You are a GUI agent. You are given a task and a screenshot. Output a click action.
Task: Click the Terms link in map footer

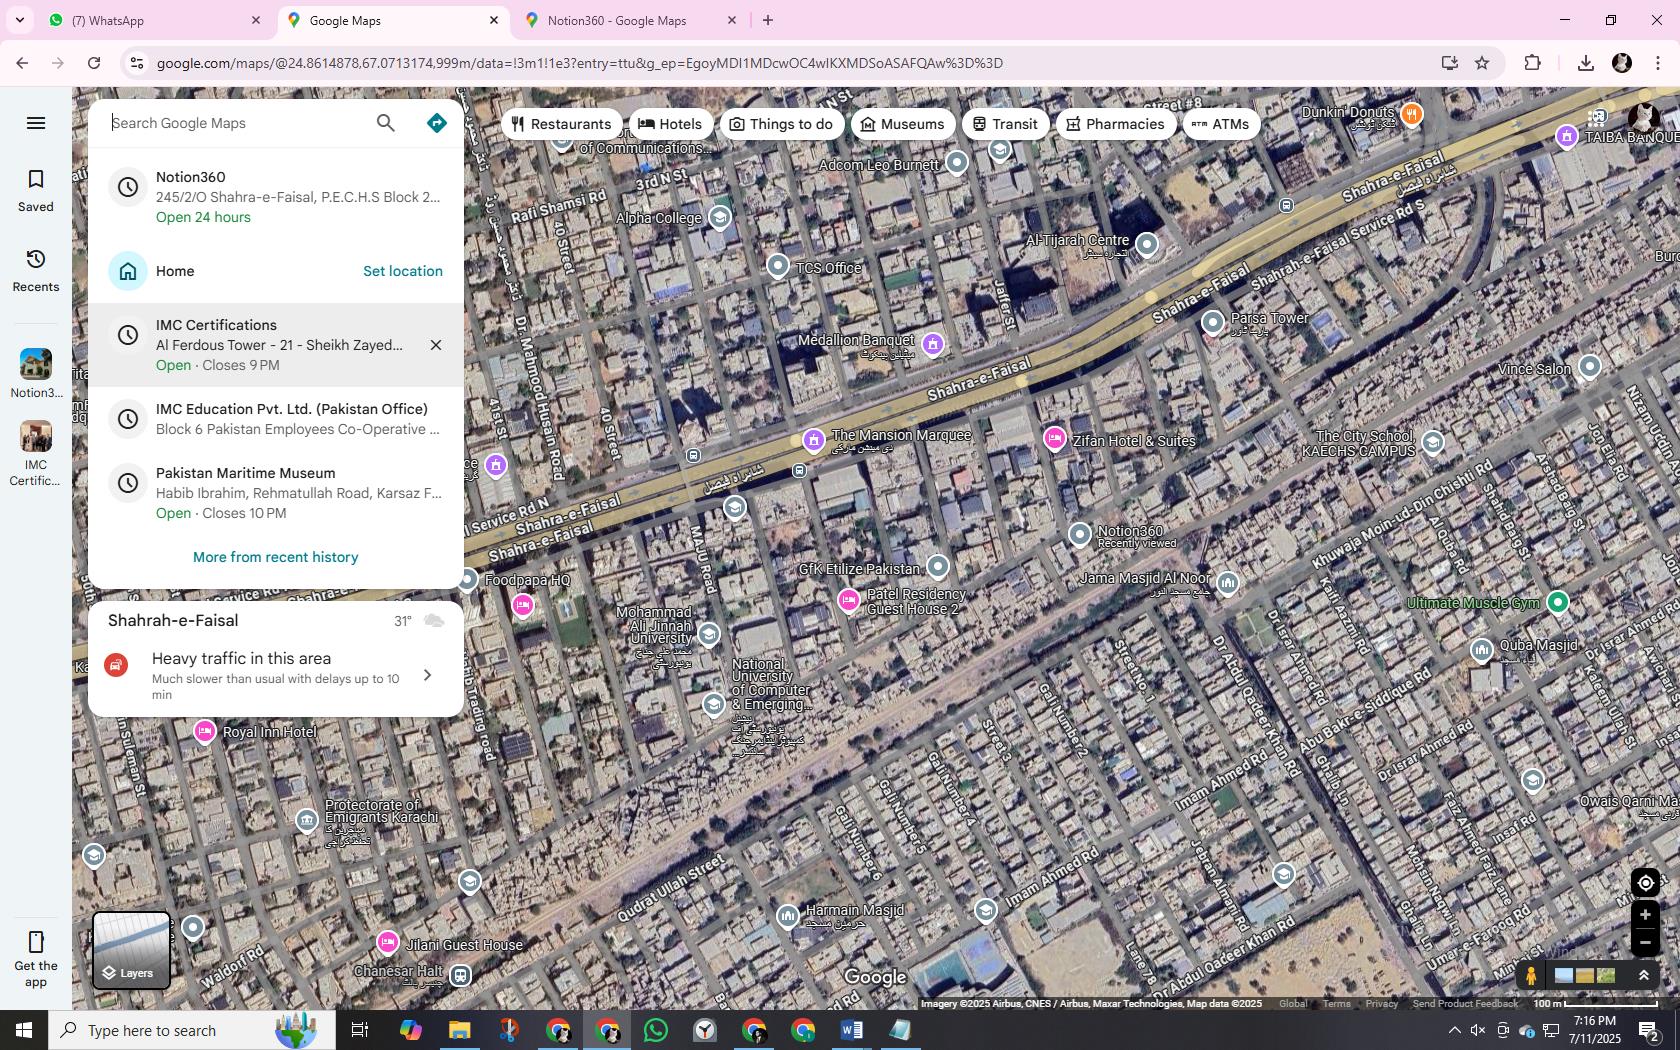[x=1336, y=1003]
